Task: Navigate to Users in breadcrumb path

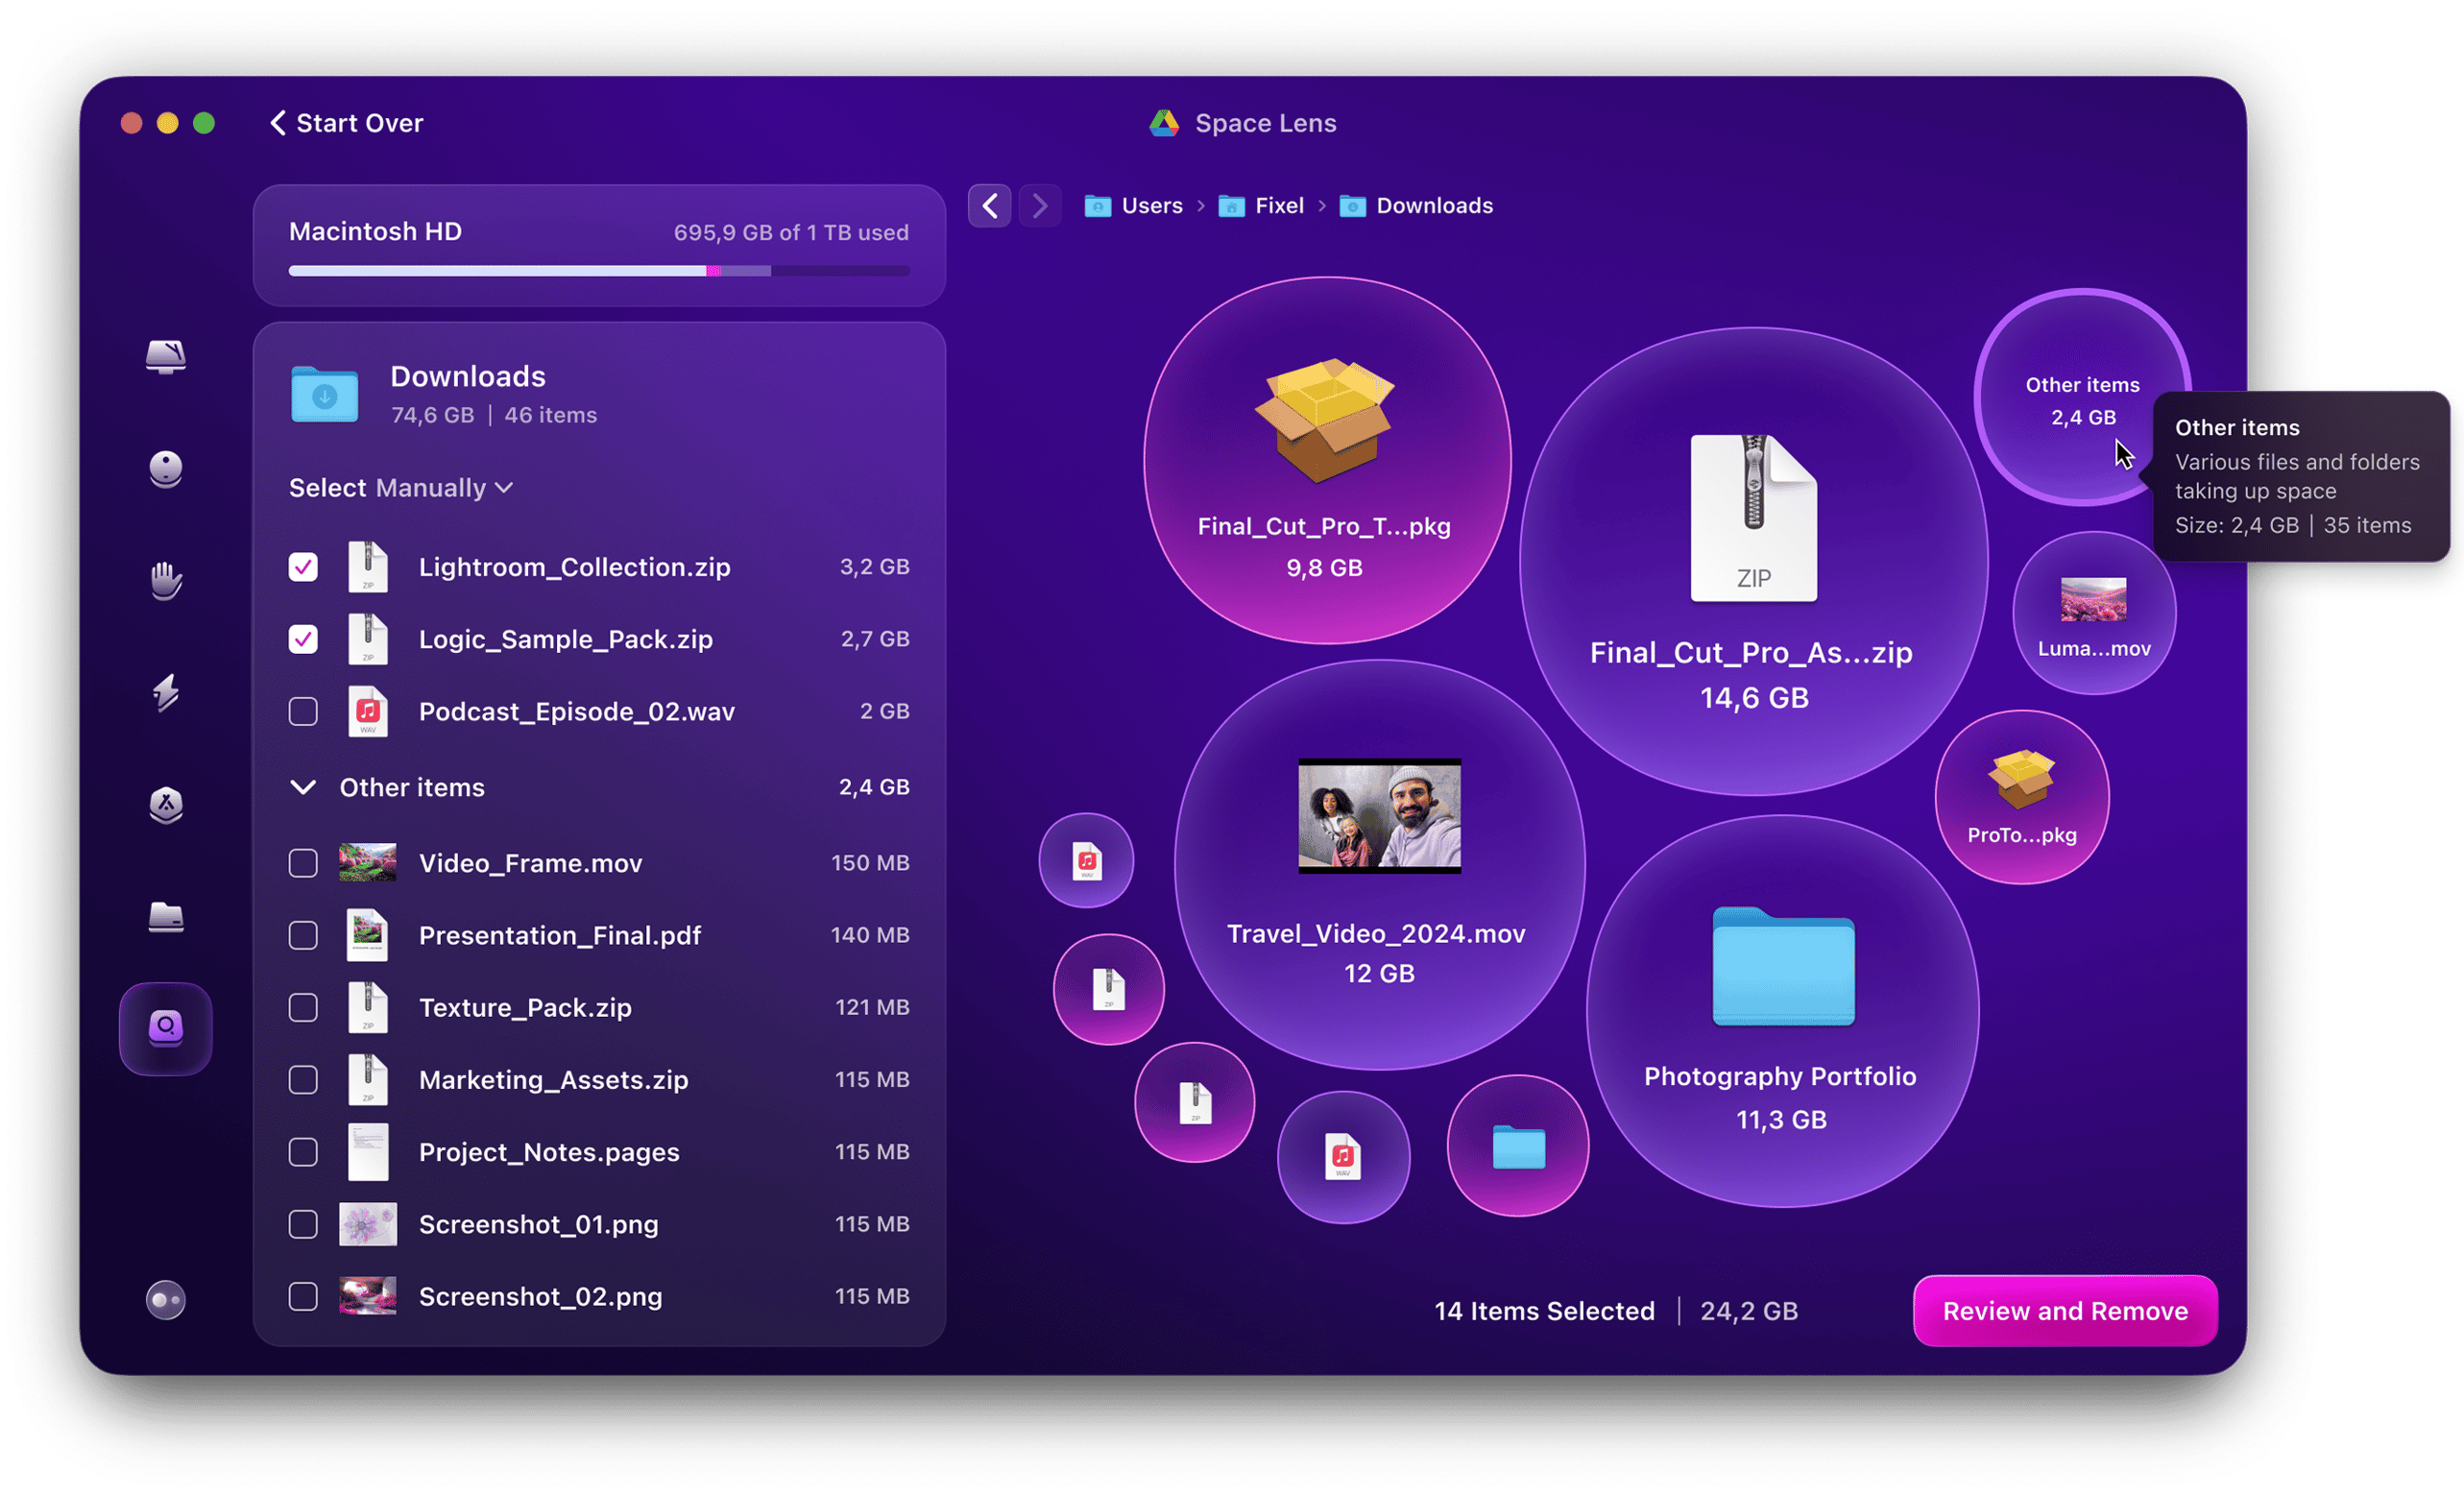Action: pos(1150,206)
